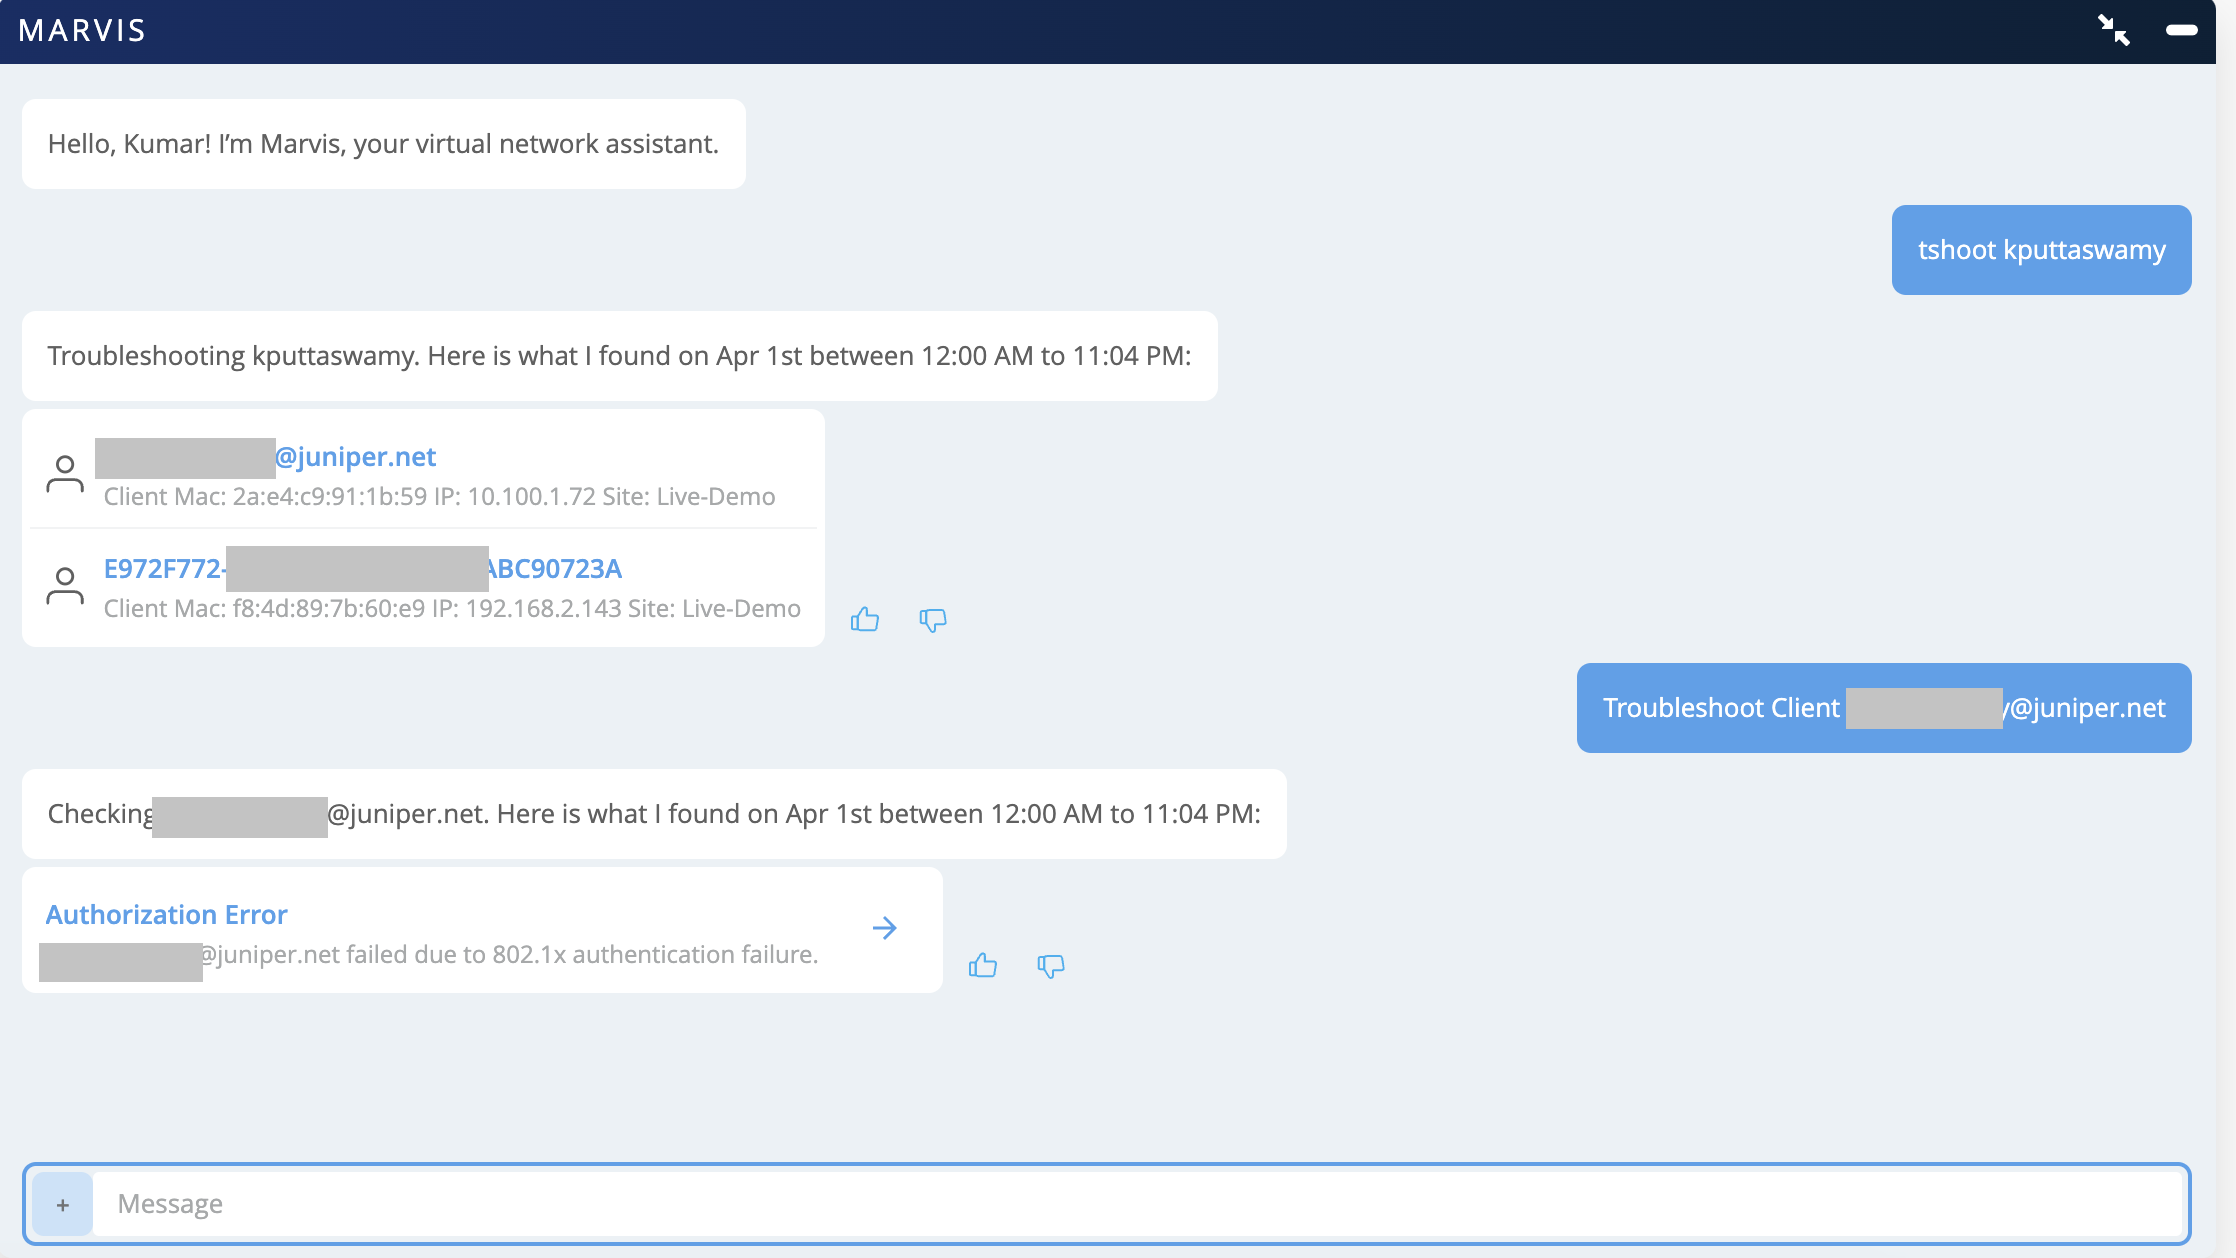The width and height of the screenshot is (2236, 1258).
Task: Thumbs down the Authorization Error response
Action: click(1050, 965)
